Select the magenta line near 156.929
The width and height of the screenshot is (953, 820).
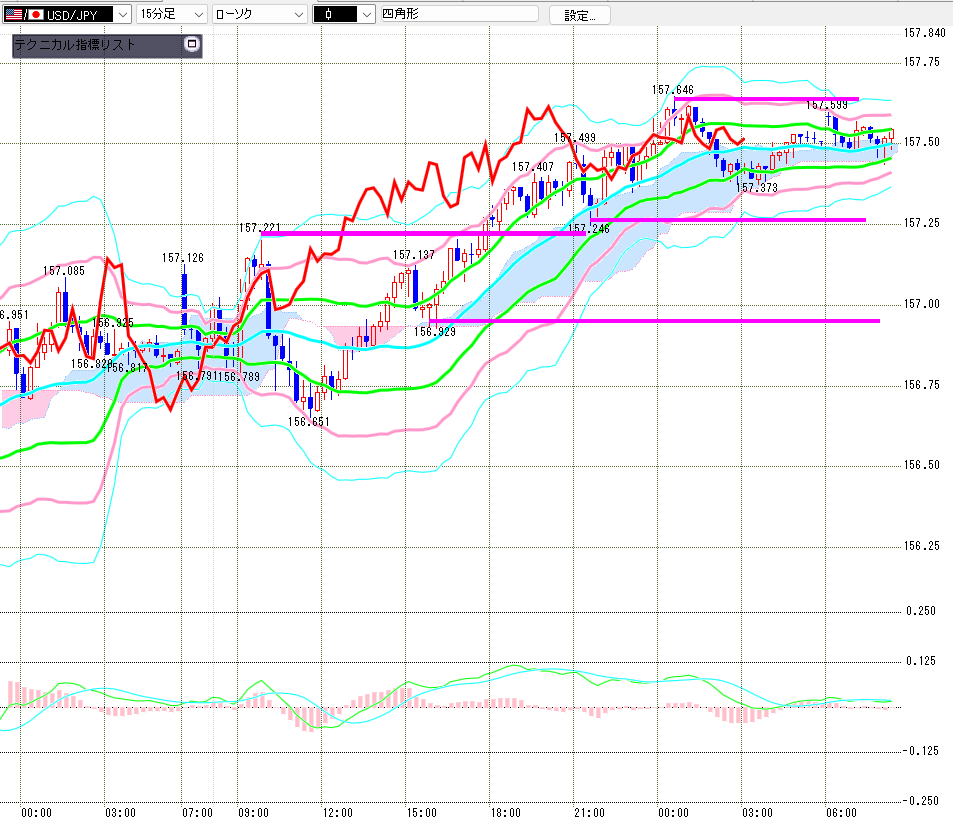[654, 320]
